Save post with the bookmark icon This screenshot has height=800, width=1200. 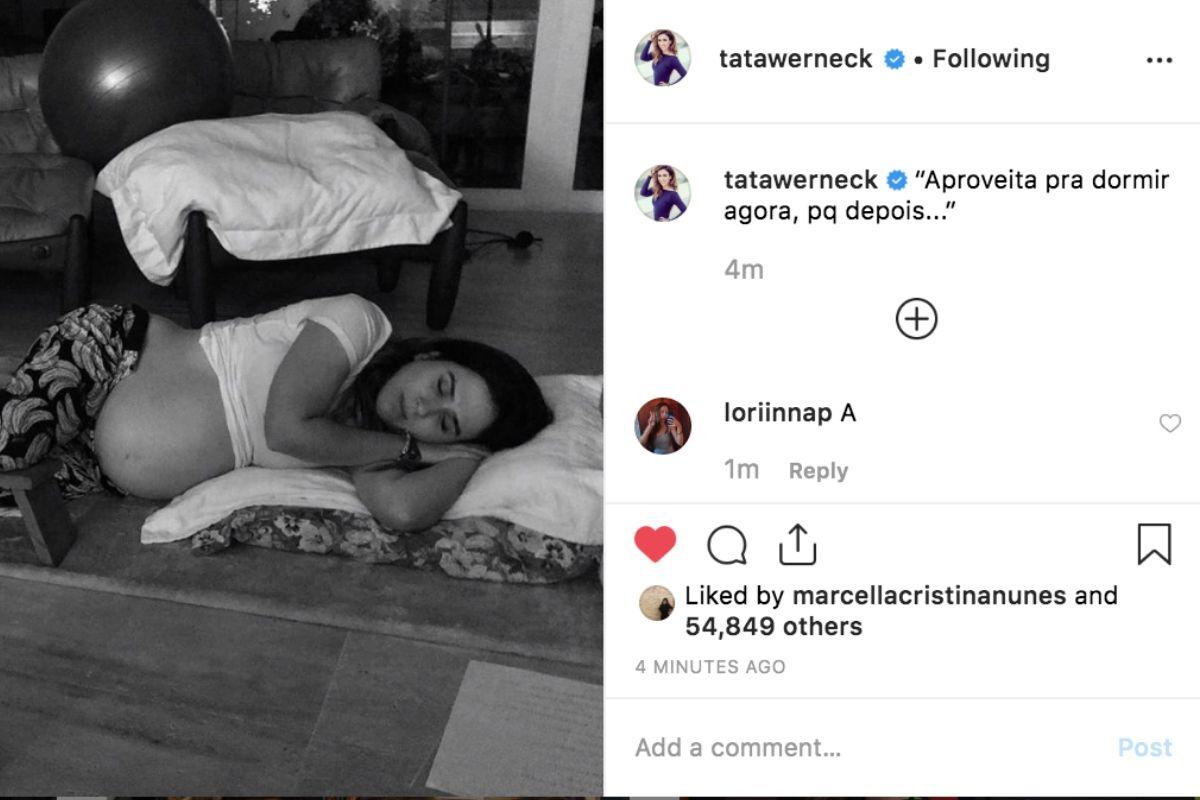[x=1154, y=544]
